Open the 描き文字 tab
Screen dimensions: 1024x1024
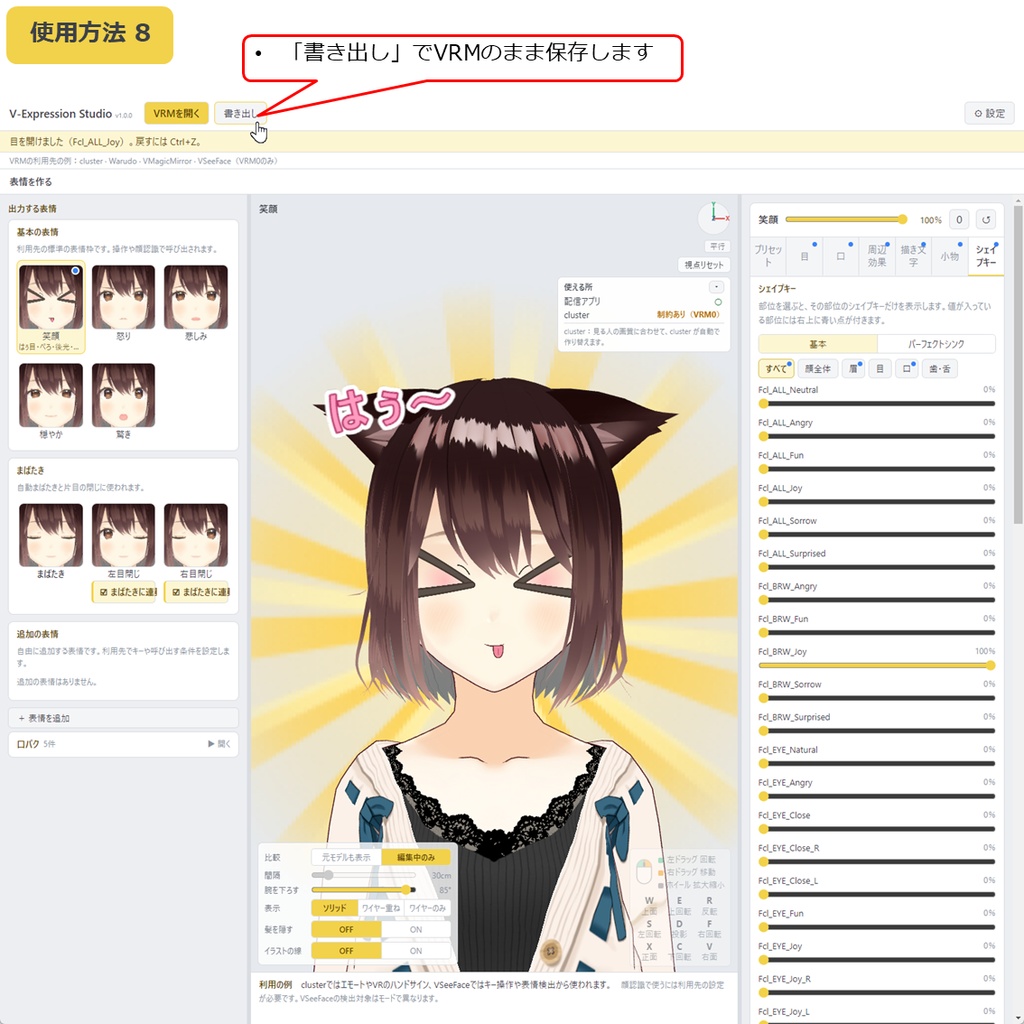[x=913, y=256]
